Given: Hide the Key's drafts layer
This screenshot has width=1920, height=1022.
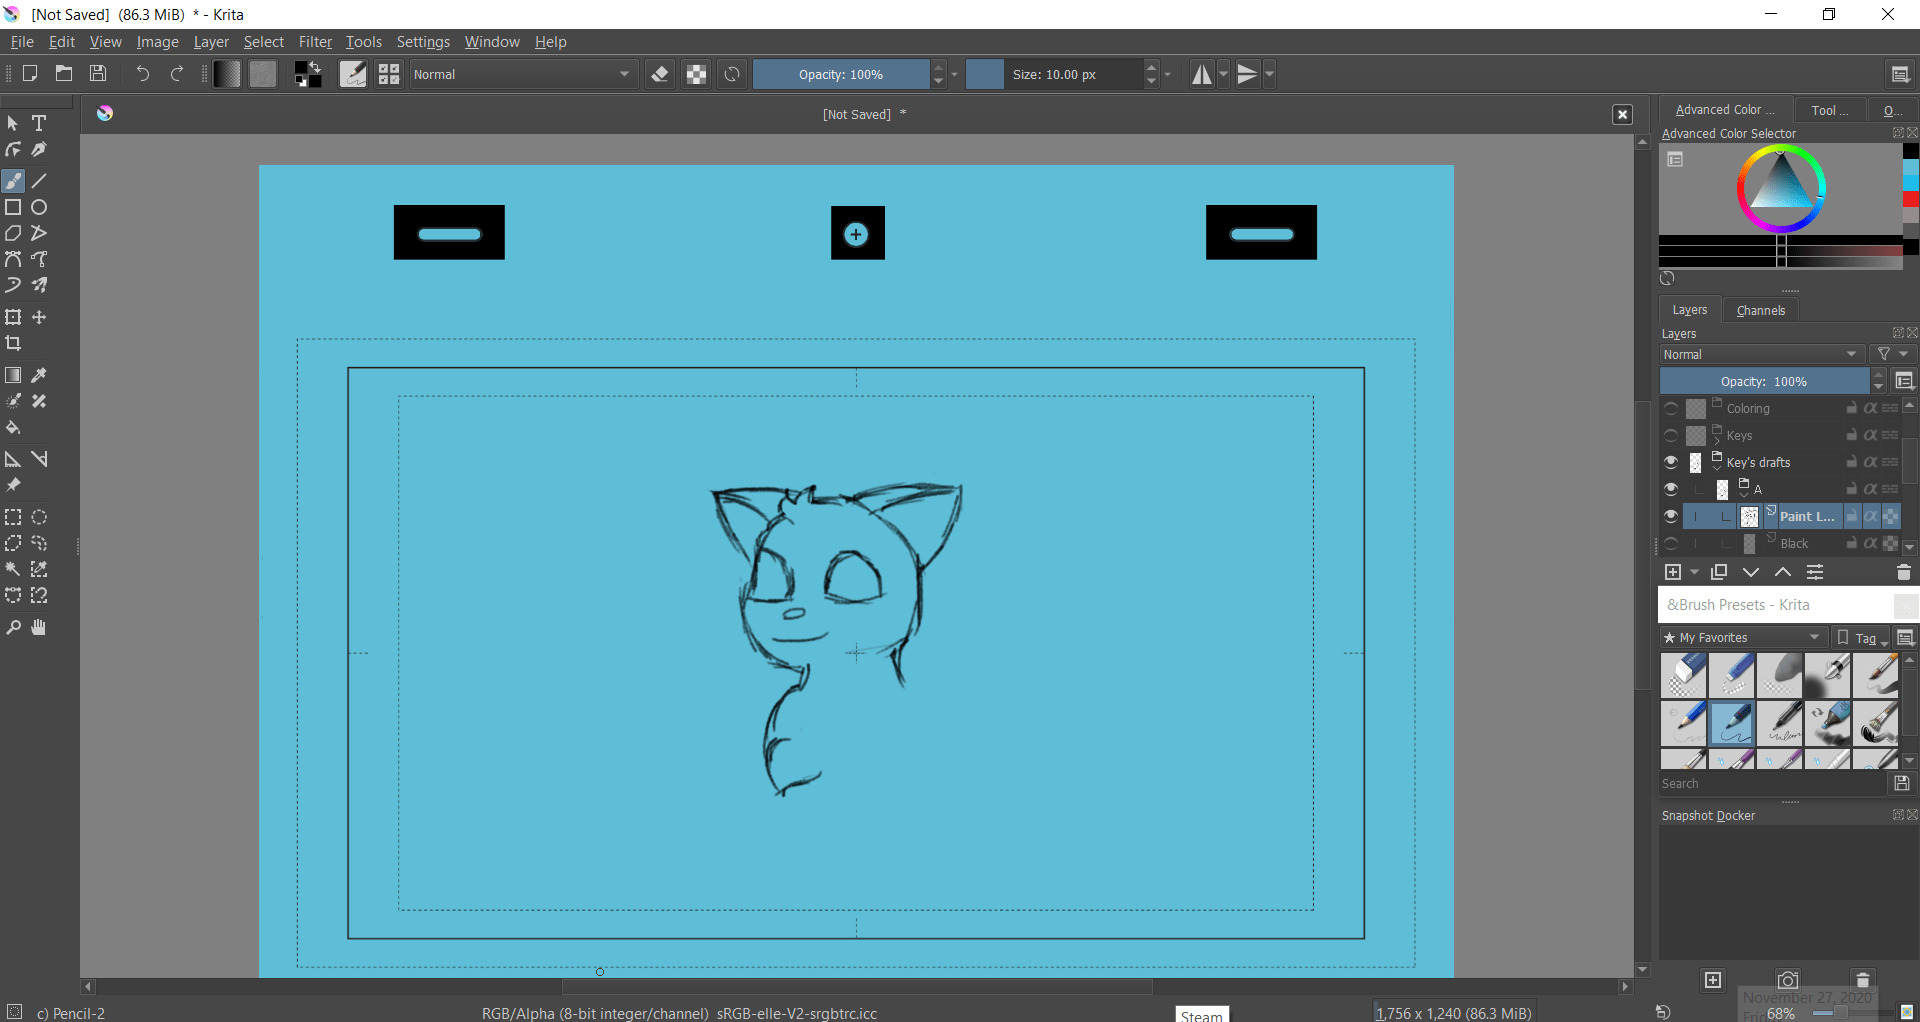Looking at the screenshot, I should 1671,461.
